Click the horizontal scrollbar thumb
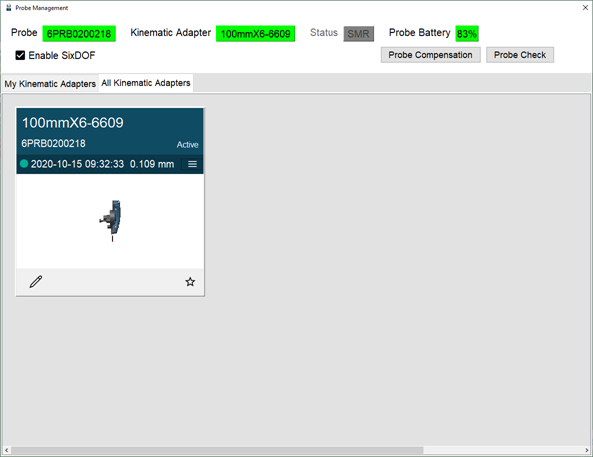This screenshot has width=593, height=457. [x=217, y=450]
